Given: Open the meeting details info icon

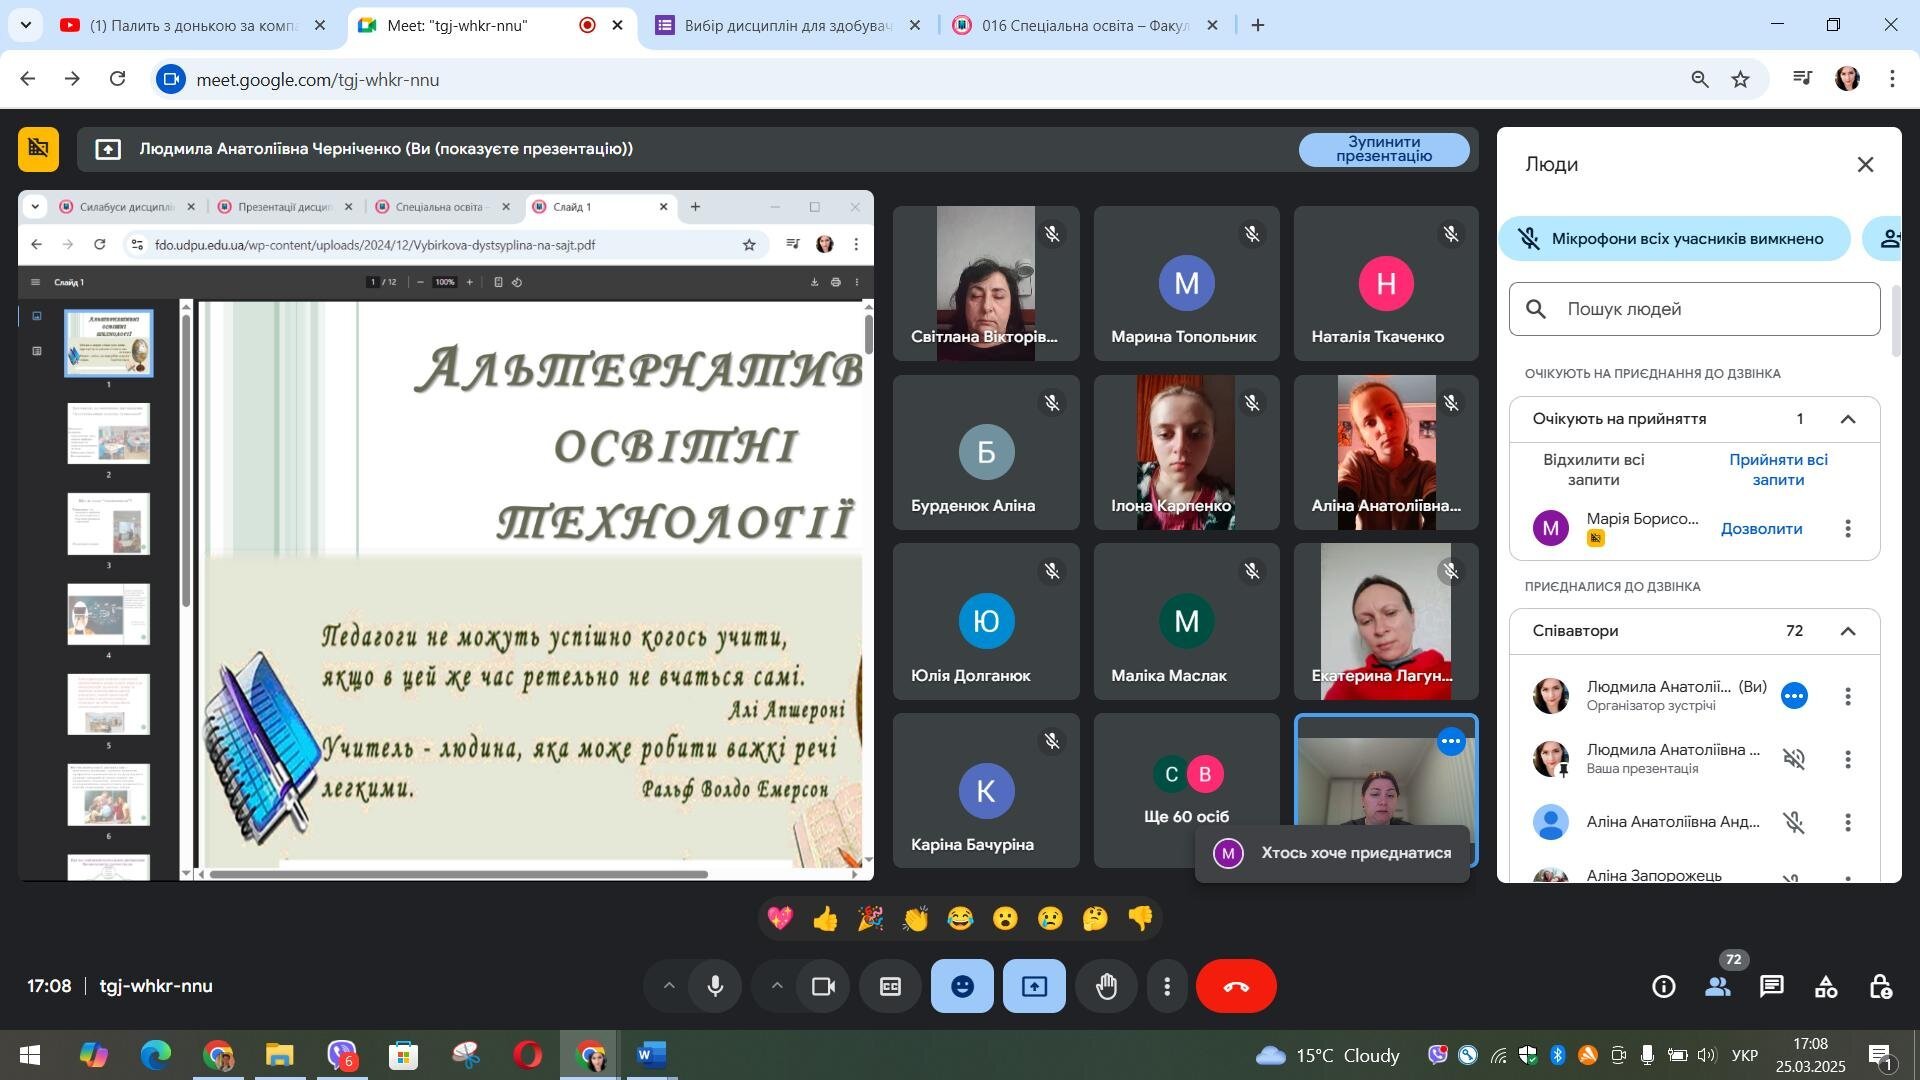Looking at the screenshot, I should click(x=1664, y=987).
